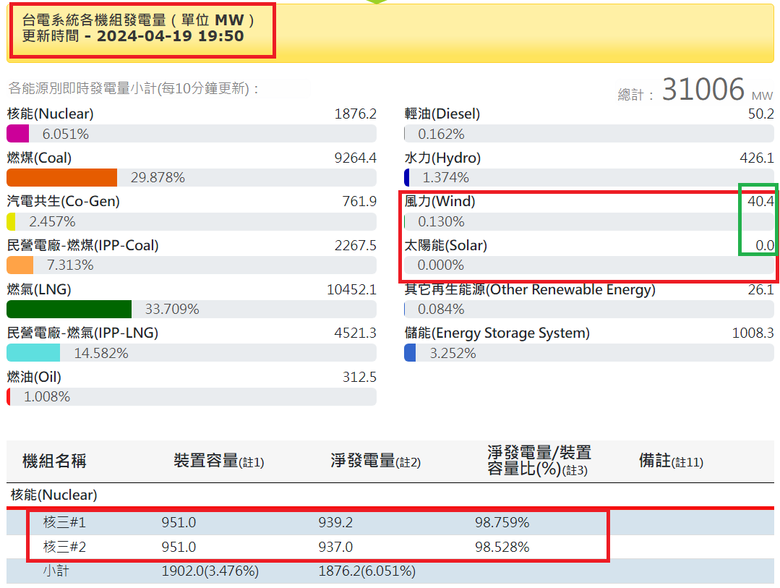Click the update time 2024-04-19 19:50

click(x=170, y=36)
